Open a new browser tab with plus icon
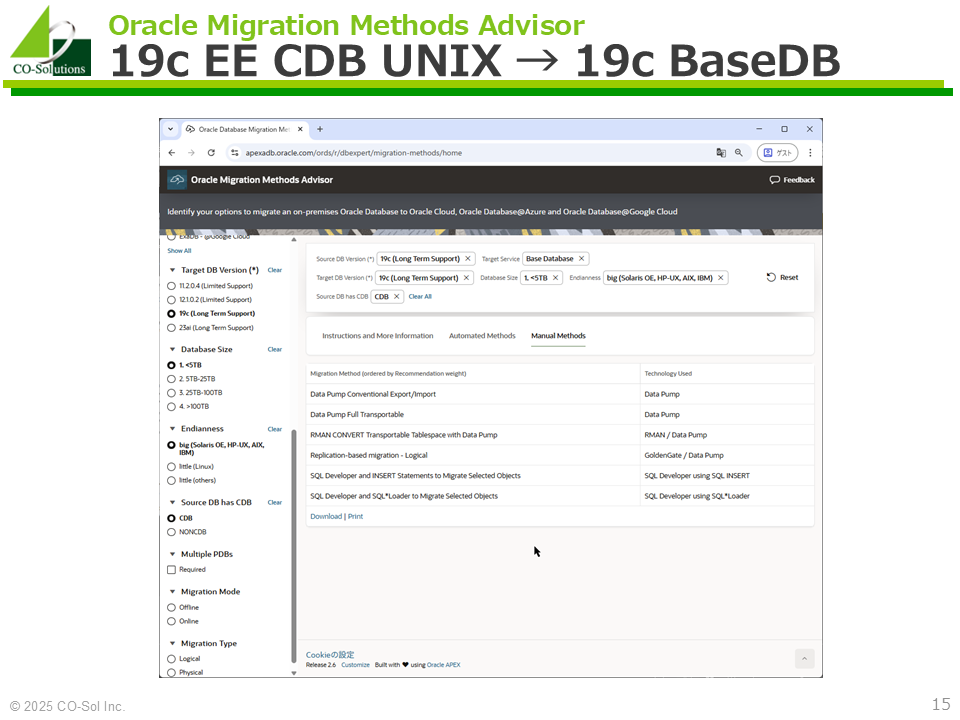This screenshot has height=720, width=960. tap(320, 129)
